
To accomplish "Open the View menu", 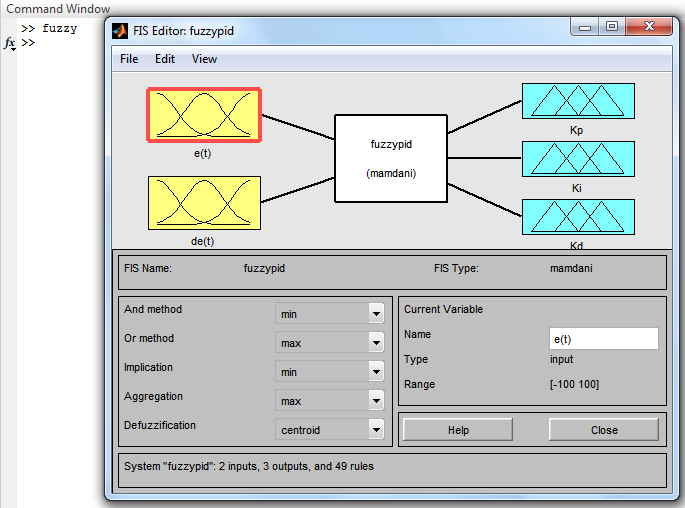I will point(204,59).
